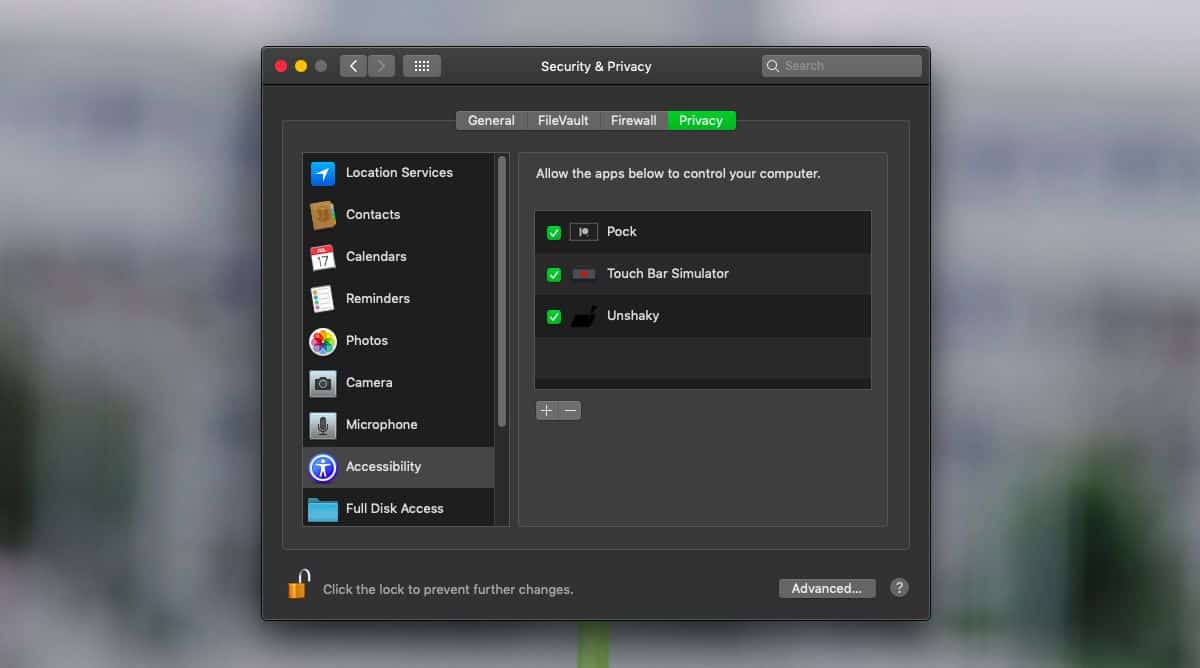The height and width of the screenshot is (668, 1200).
Task: Select the Reminders list icon
Action: [x=322, y=299]
